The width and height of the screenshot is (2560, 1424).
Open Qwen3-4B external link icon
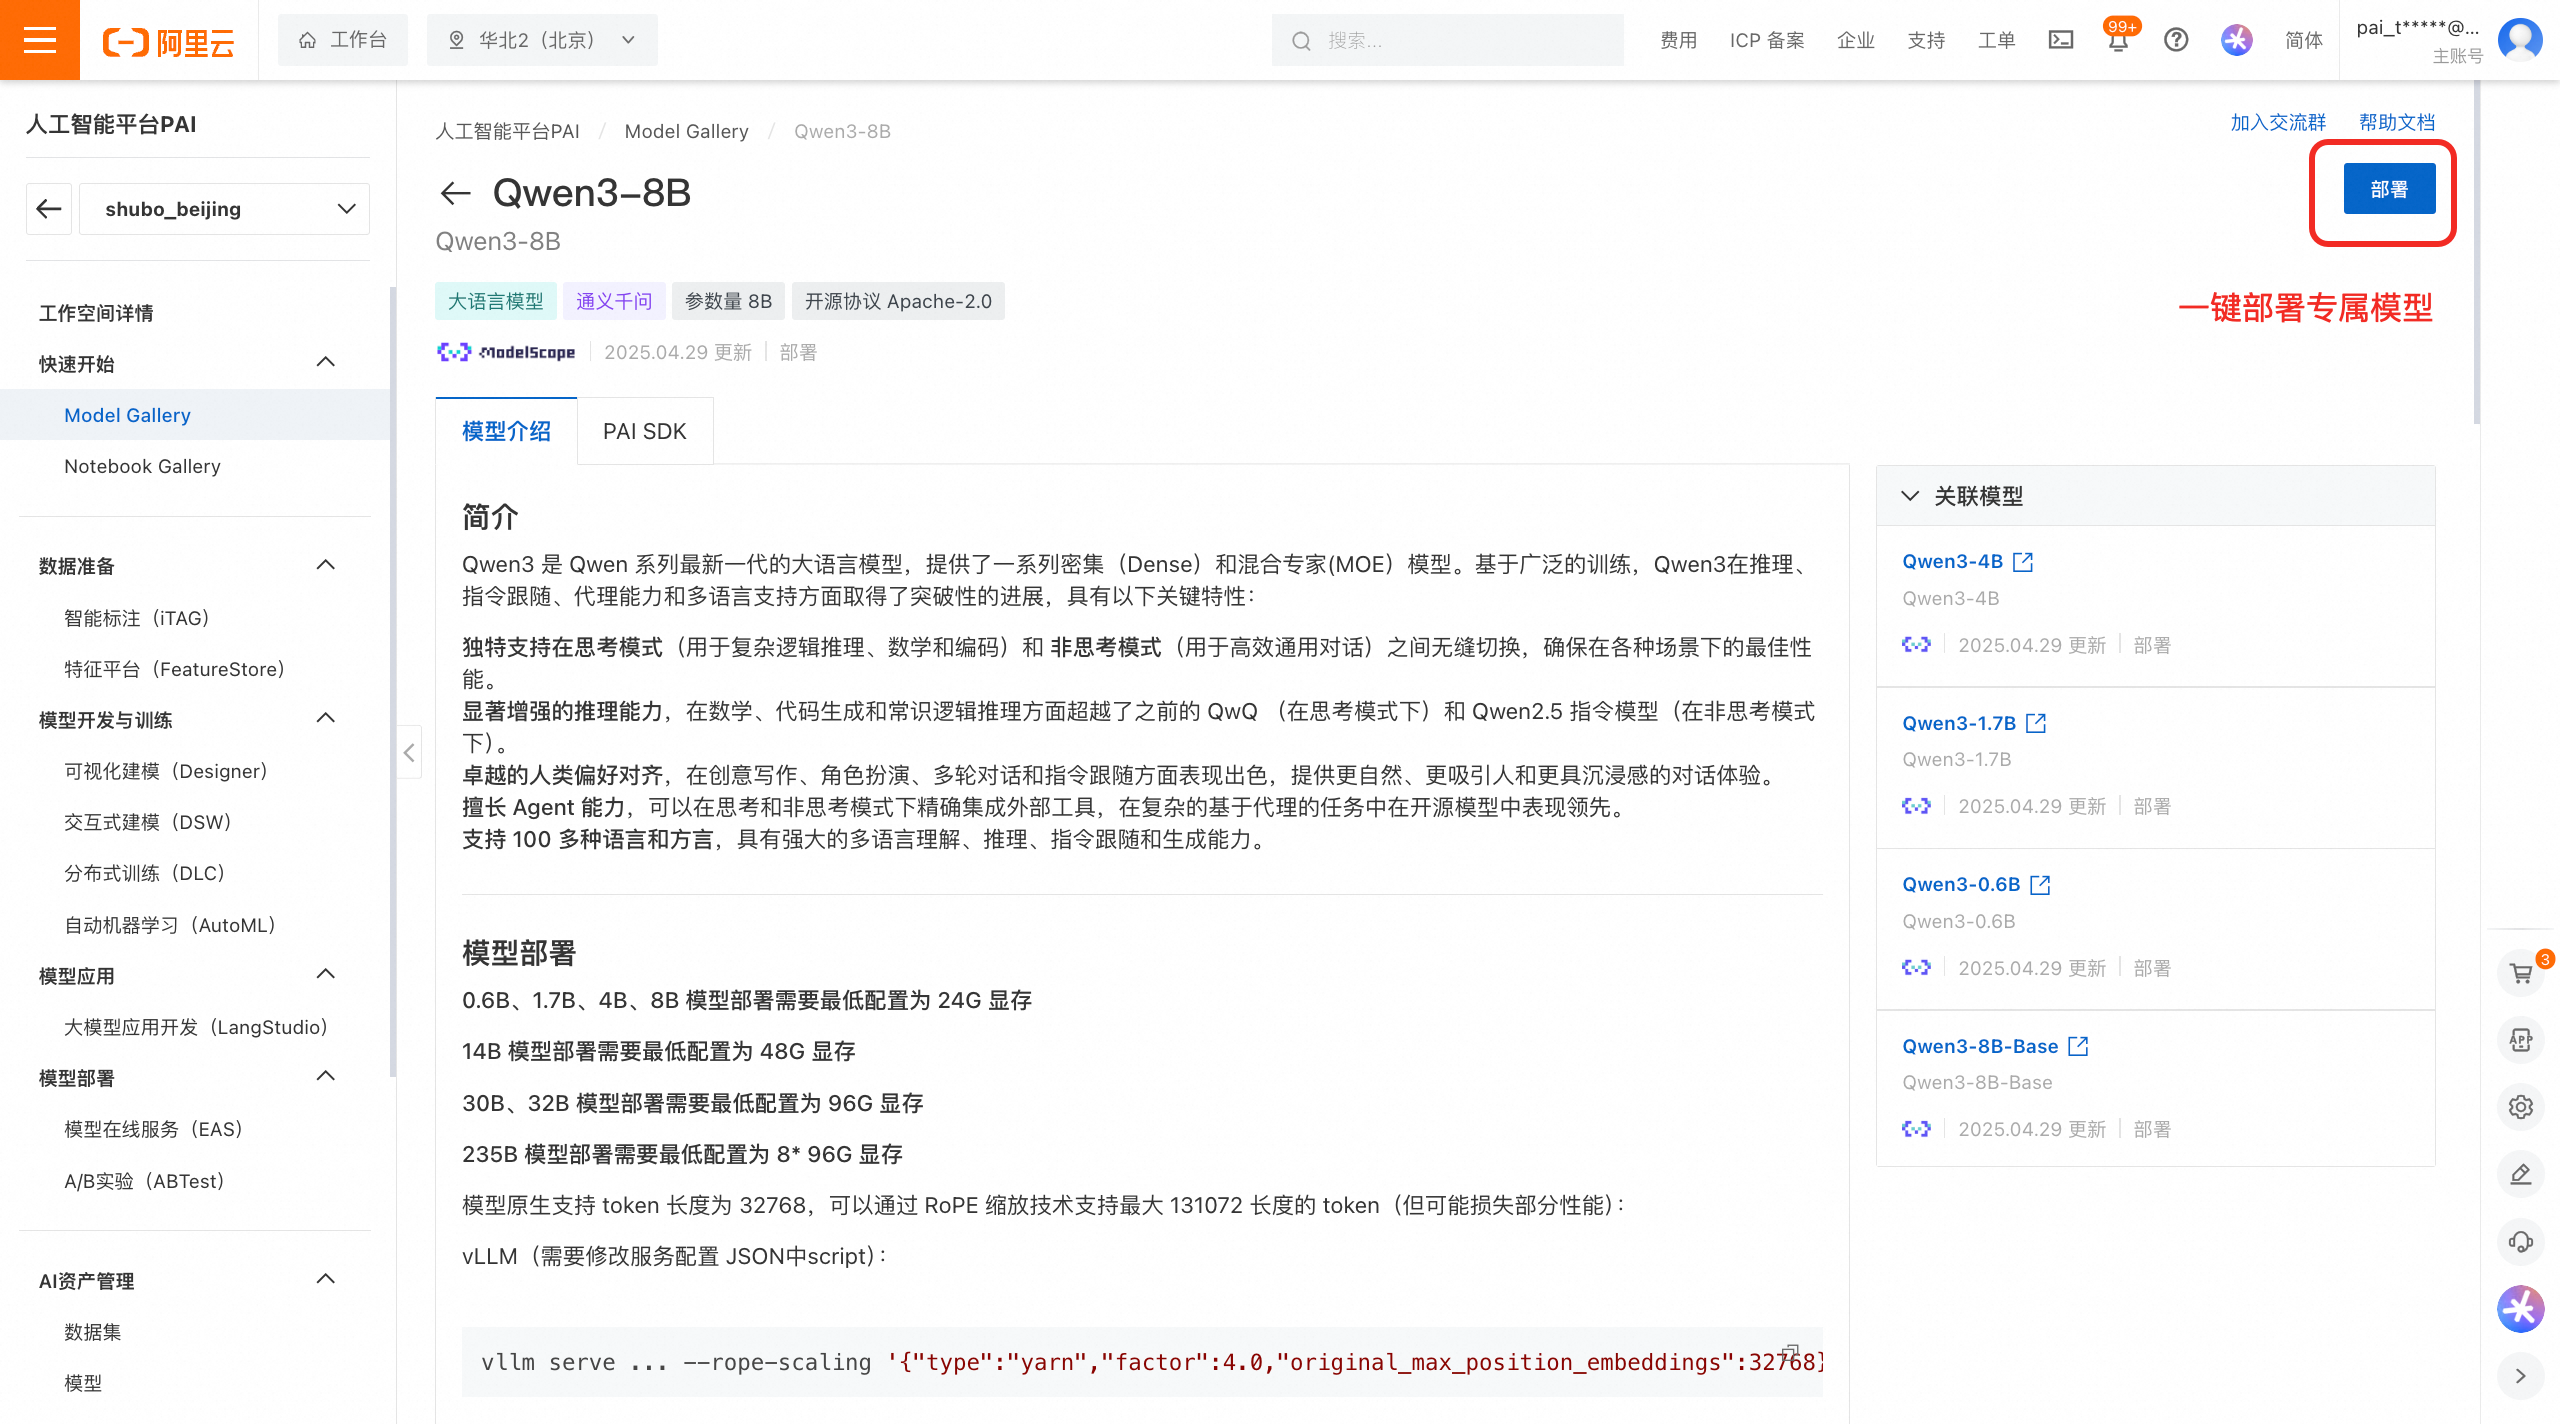click(2023, 562)
